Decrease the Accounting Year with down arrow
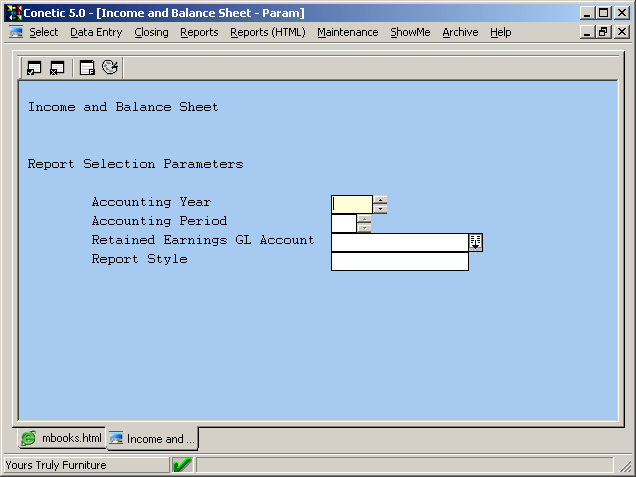 click(380, 209)
